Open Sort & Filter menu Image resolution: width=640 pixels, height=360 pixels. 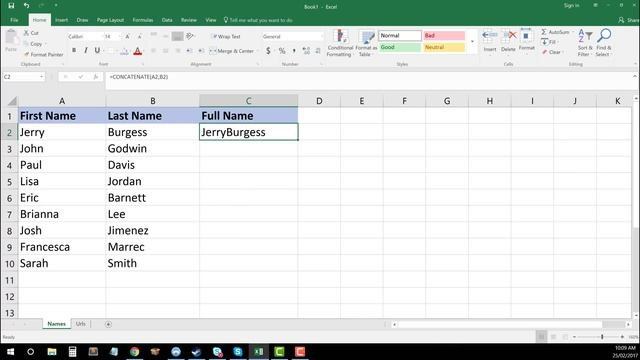(x=585, y=42)
